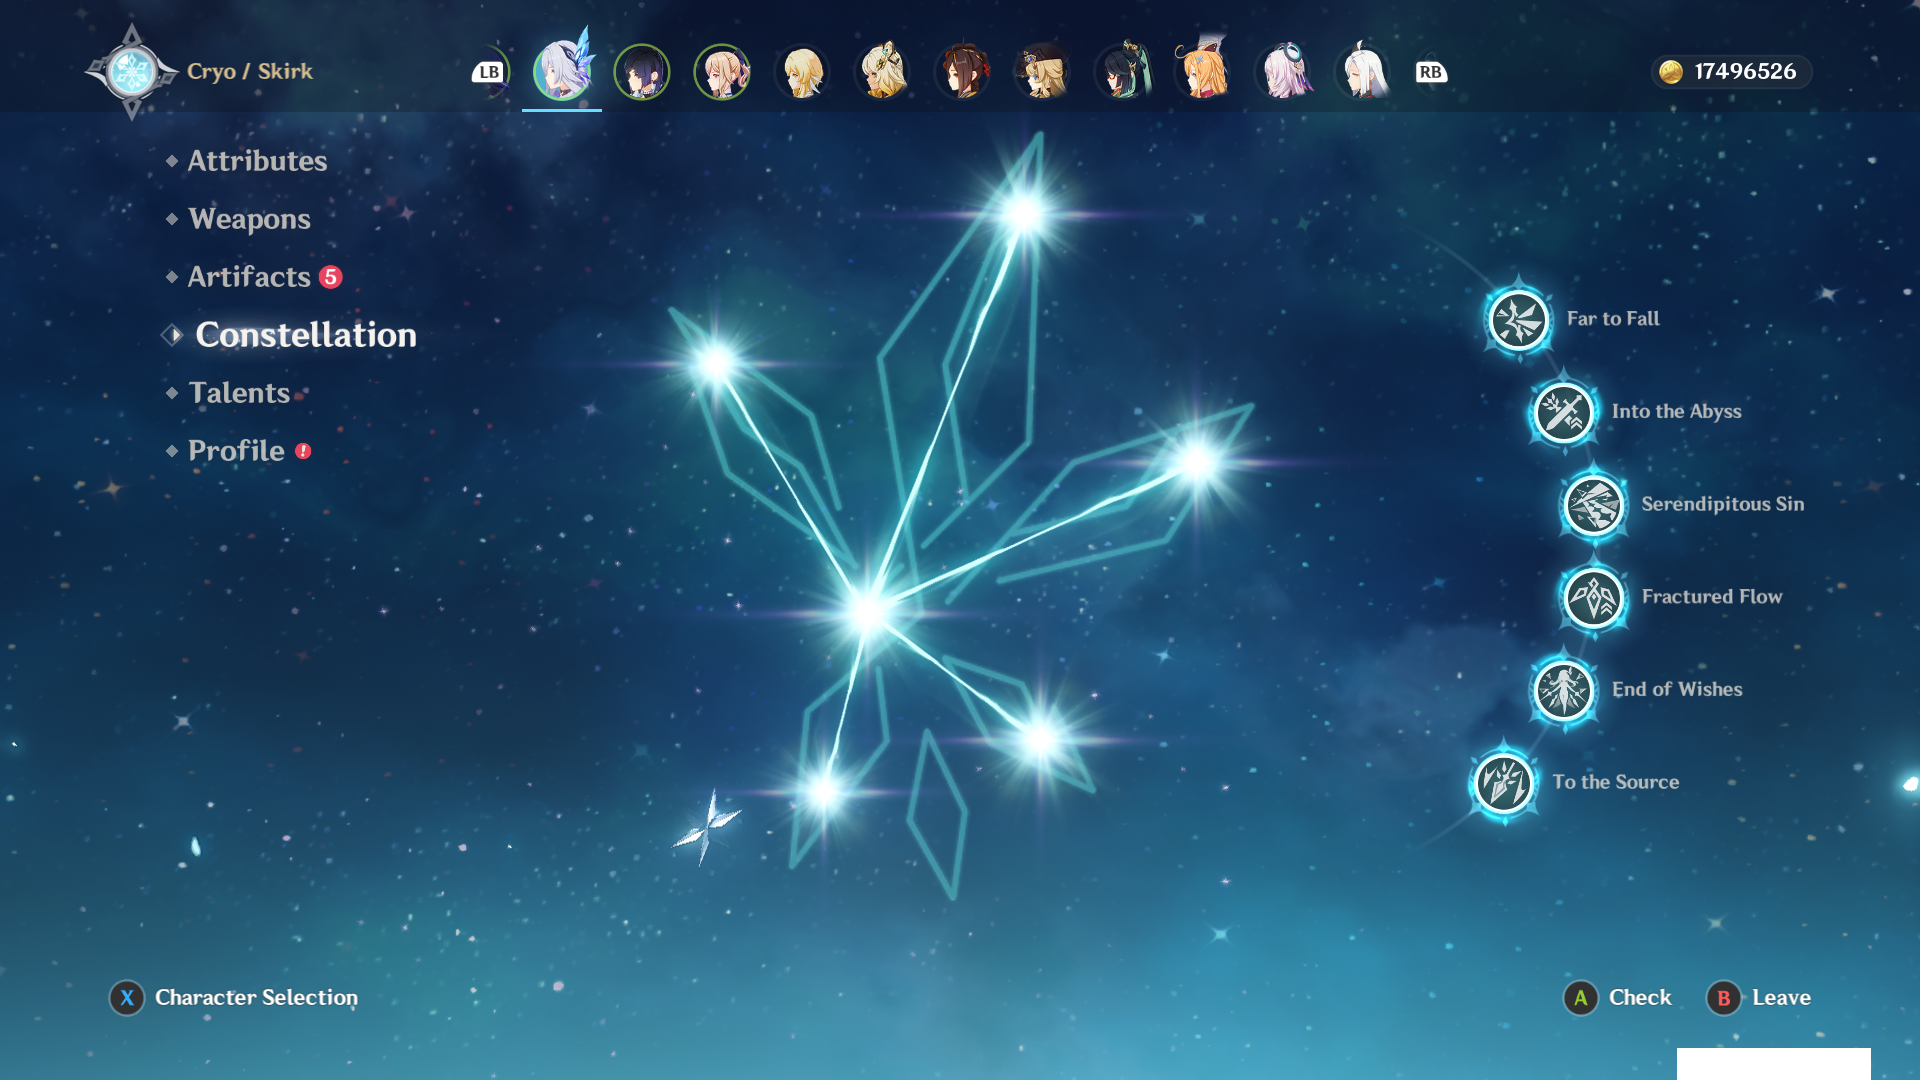1920x1080 pixels.
Task: Click the Character Selection label
Action: 256,998
